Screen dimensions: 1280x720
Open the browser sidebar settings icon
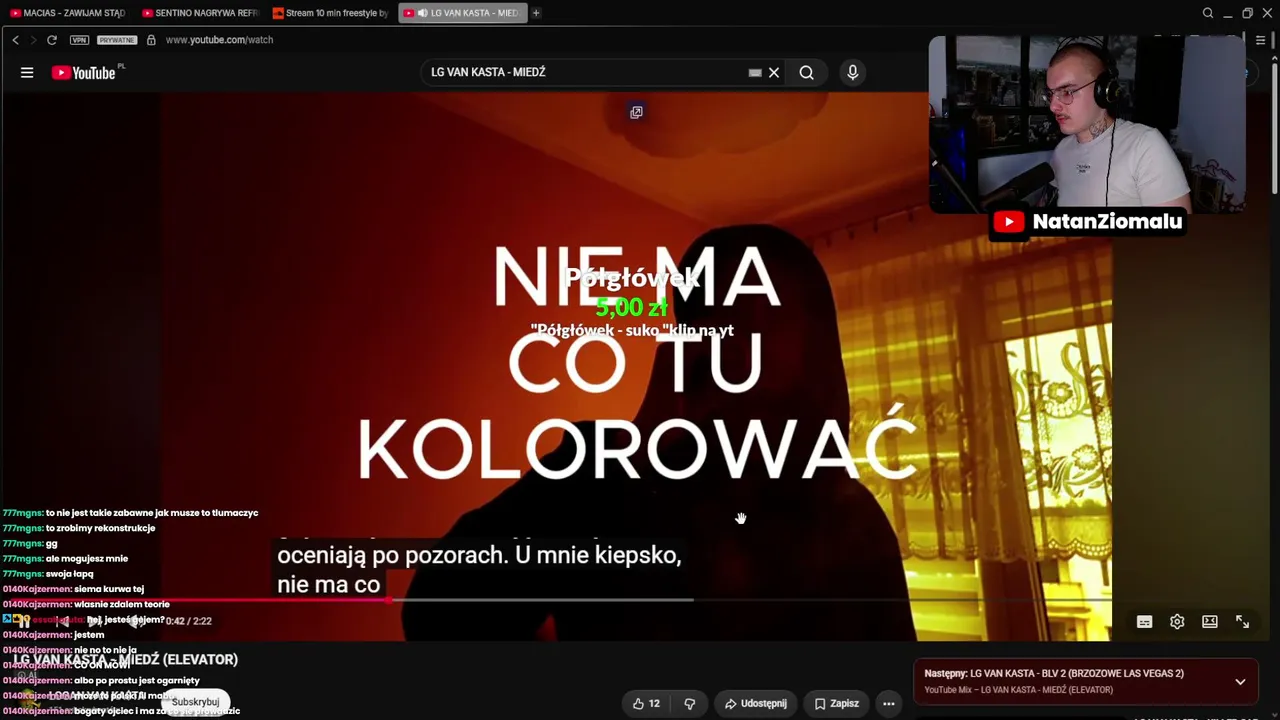point(1260,40)
